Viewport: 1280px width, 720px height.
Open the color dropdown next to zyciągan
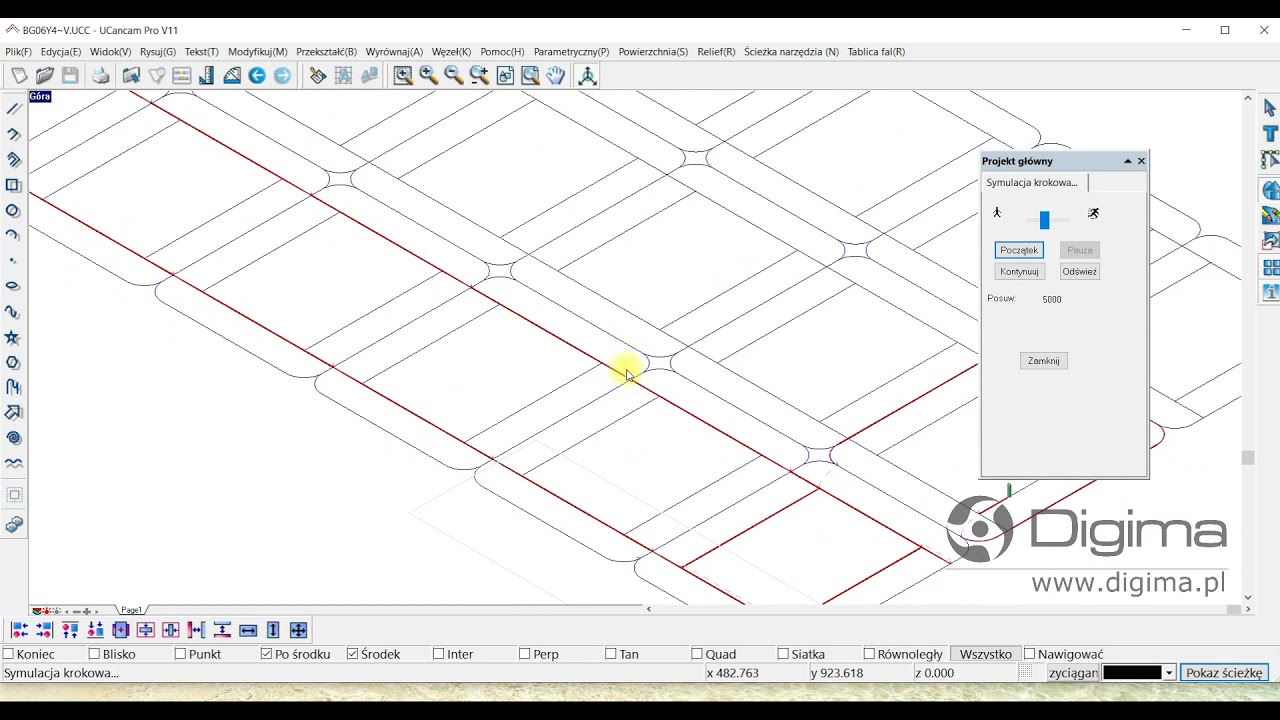[1169, 673]
